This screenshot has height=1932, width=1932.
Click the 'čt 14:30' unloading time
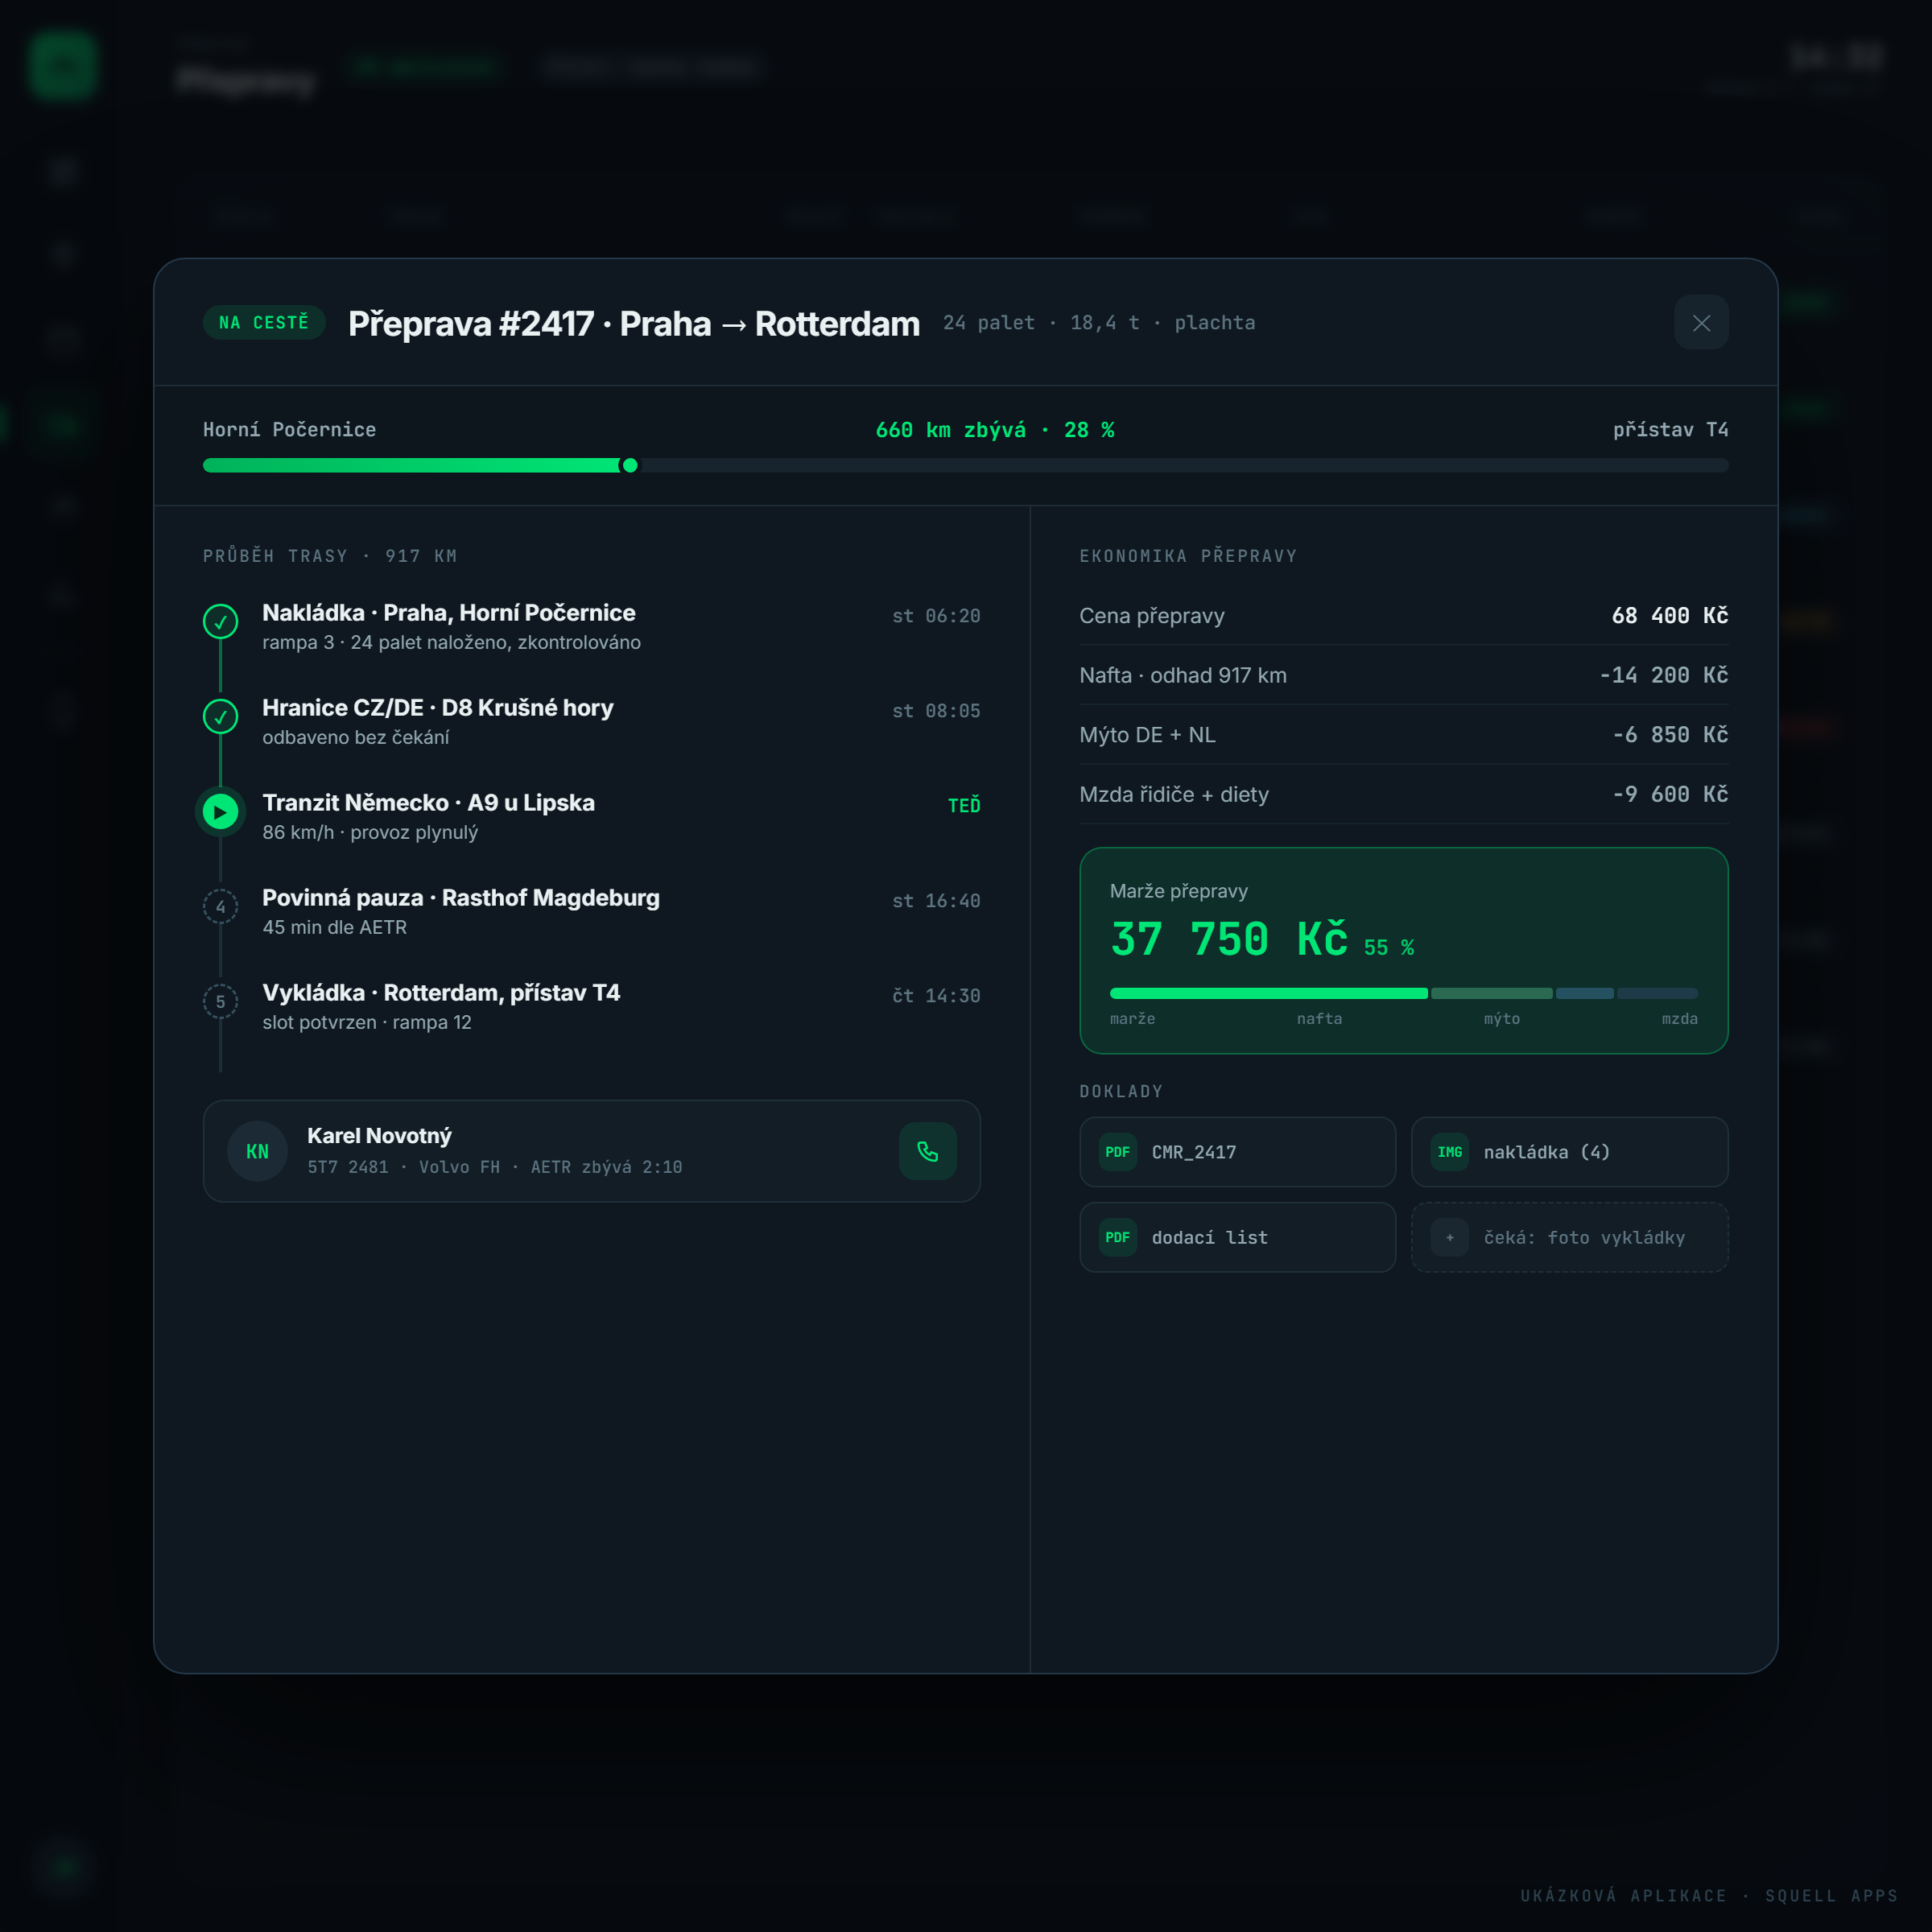coord(936,996)
